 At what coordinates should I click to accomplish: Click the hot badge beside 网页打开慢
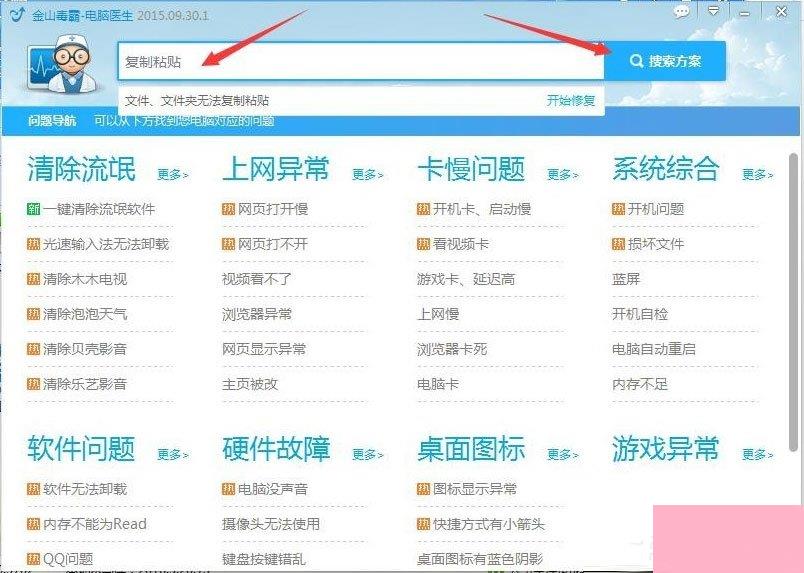228,209
